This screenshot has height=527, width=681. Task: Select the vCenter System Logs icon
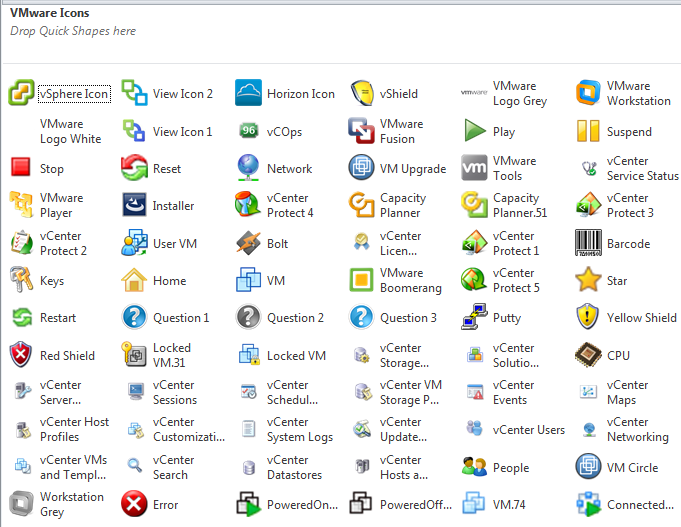[248, 429]
